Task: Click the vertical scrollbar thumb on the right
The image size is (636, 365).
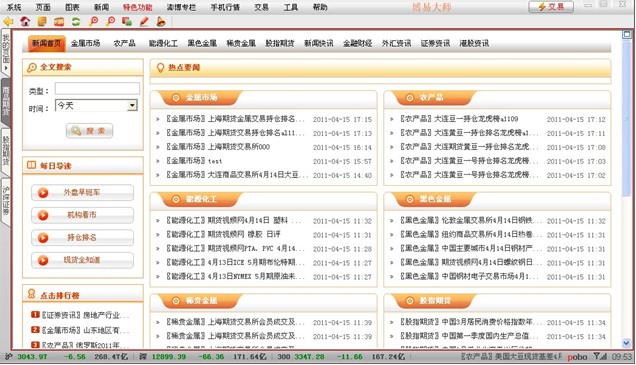Action: 627,117
